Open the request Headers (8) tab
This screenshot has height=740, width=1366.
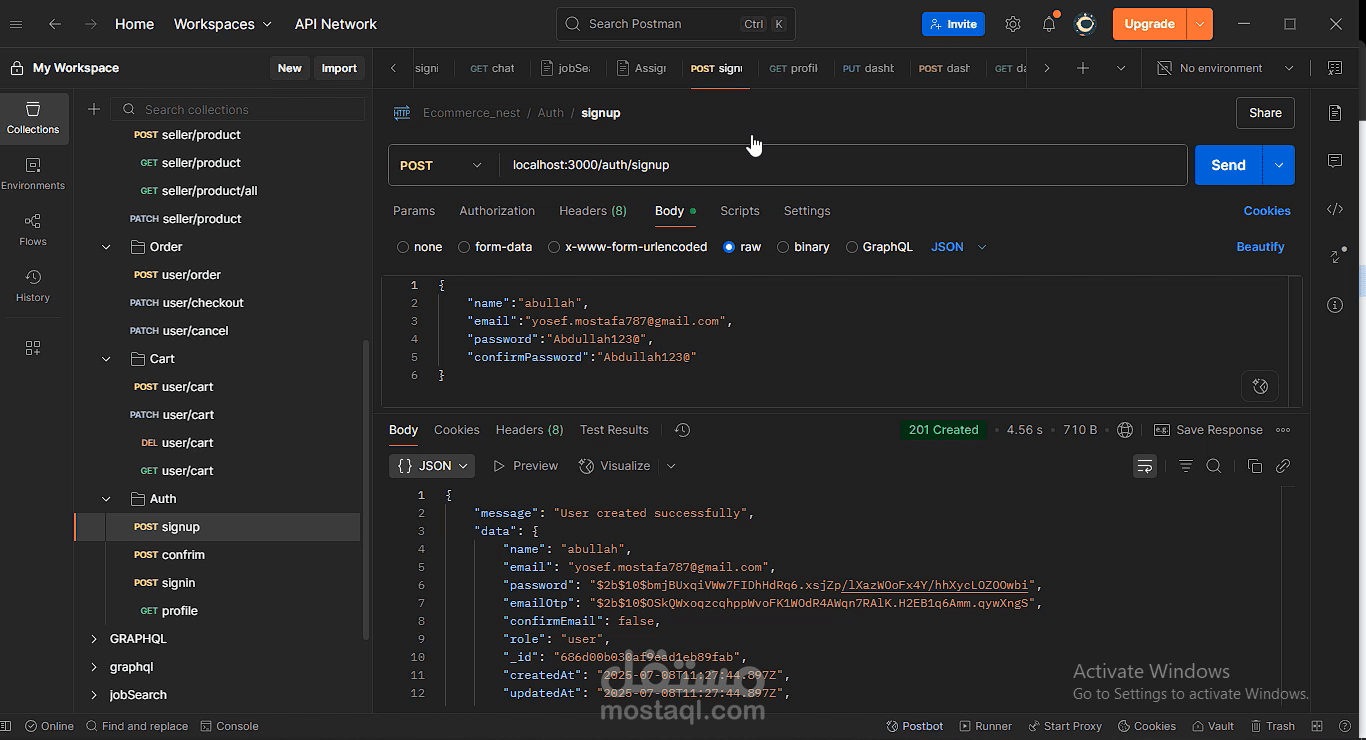[x=593, y=211]
